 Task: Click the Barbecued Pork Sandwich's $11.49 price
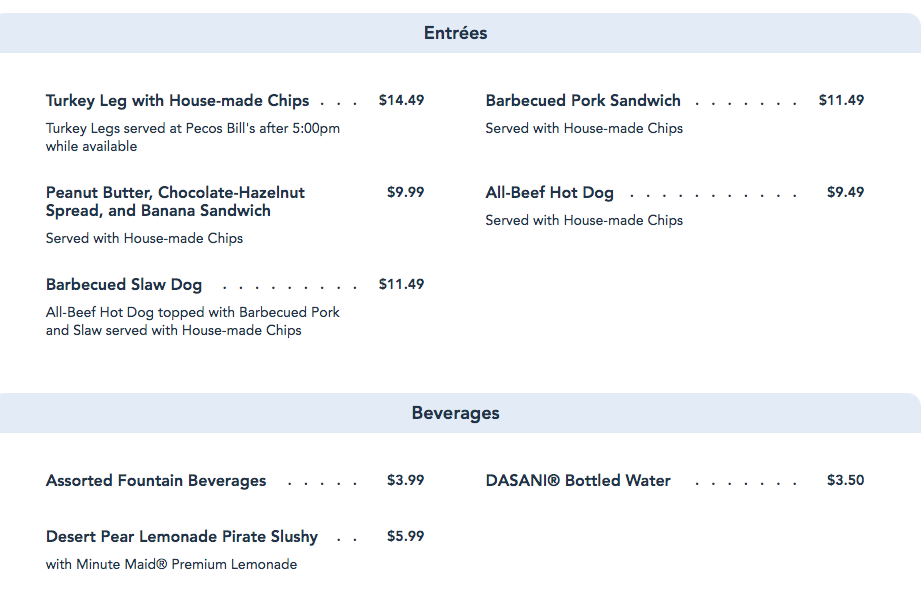pyautogui.click(x=841, y=100)
